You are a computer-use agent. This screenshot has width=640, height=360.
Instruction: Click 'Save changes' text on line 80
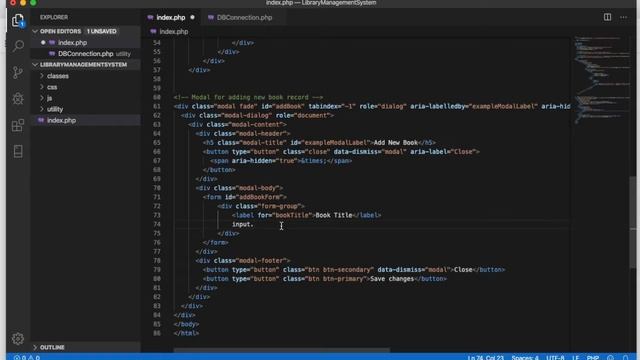point(392,279)
